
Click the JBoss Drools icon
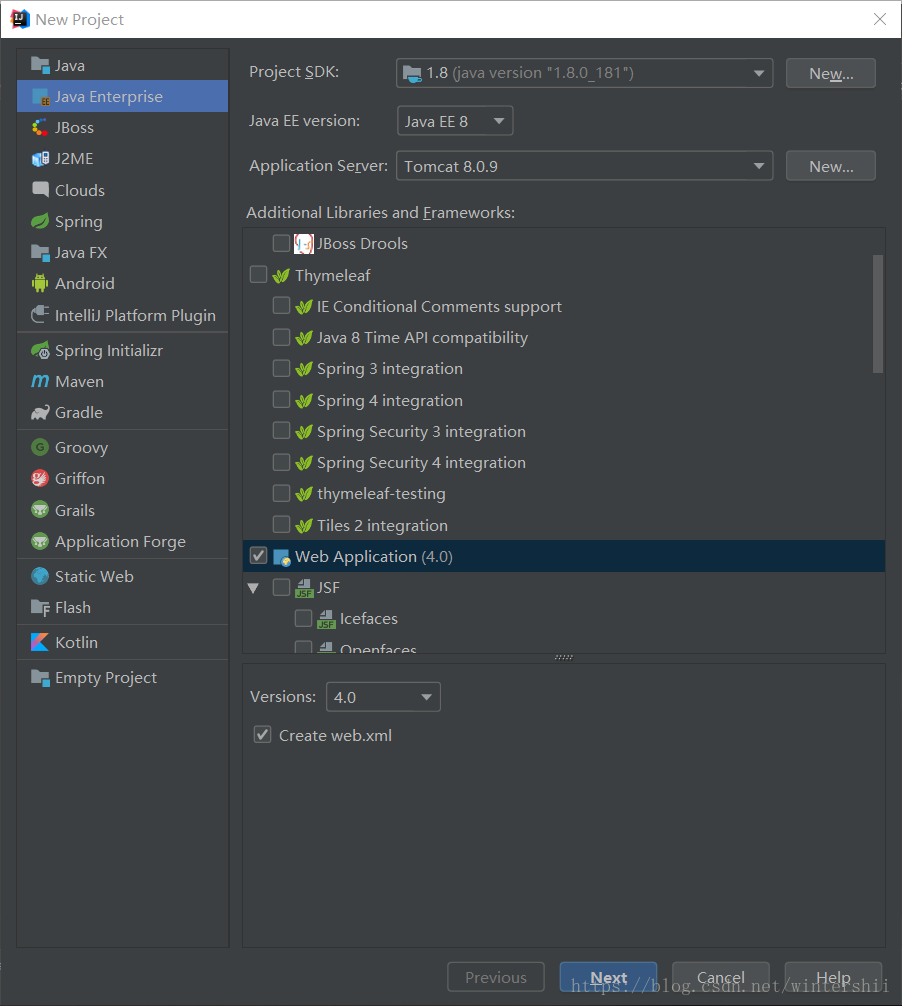pos(303,244)
